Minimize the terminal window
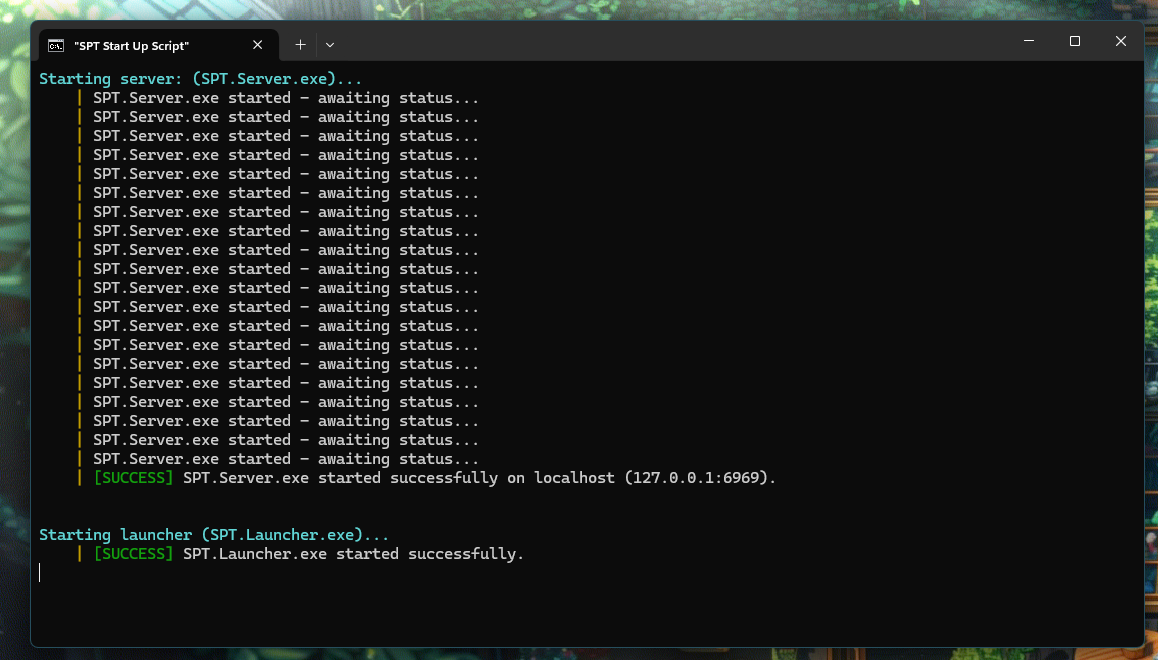 coord(1029,41)
